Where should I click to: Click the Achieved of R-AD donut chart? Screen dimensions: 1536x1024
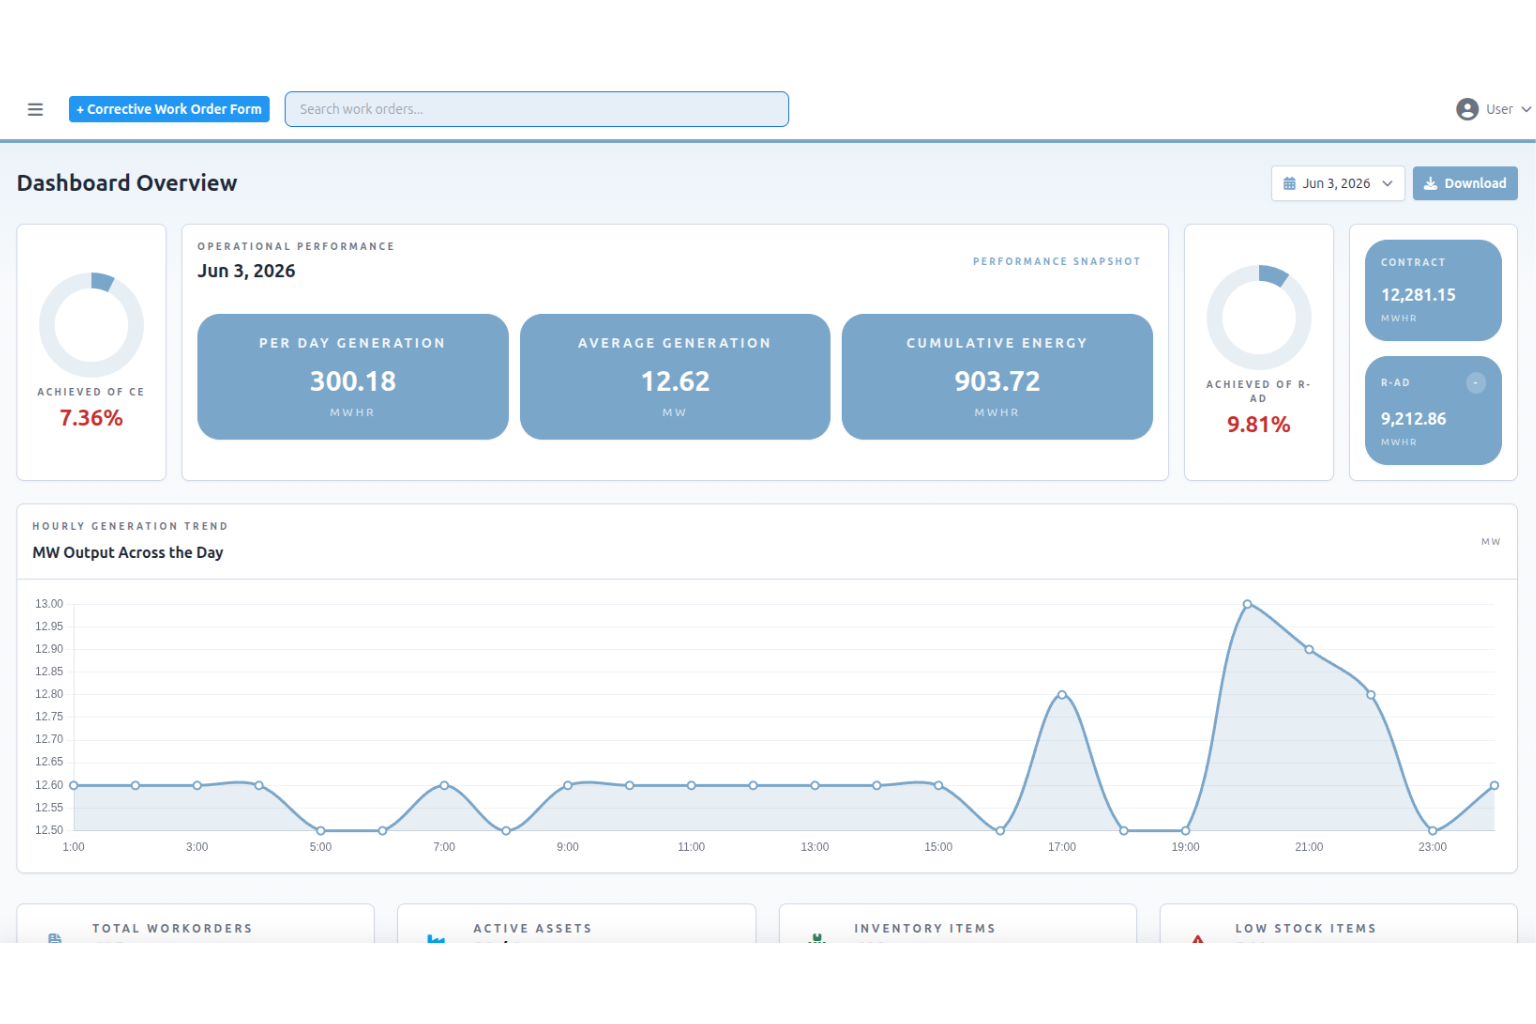[1258, 317]
